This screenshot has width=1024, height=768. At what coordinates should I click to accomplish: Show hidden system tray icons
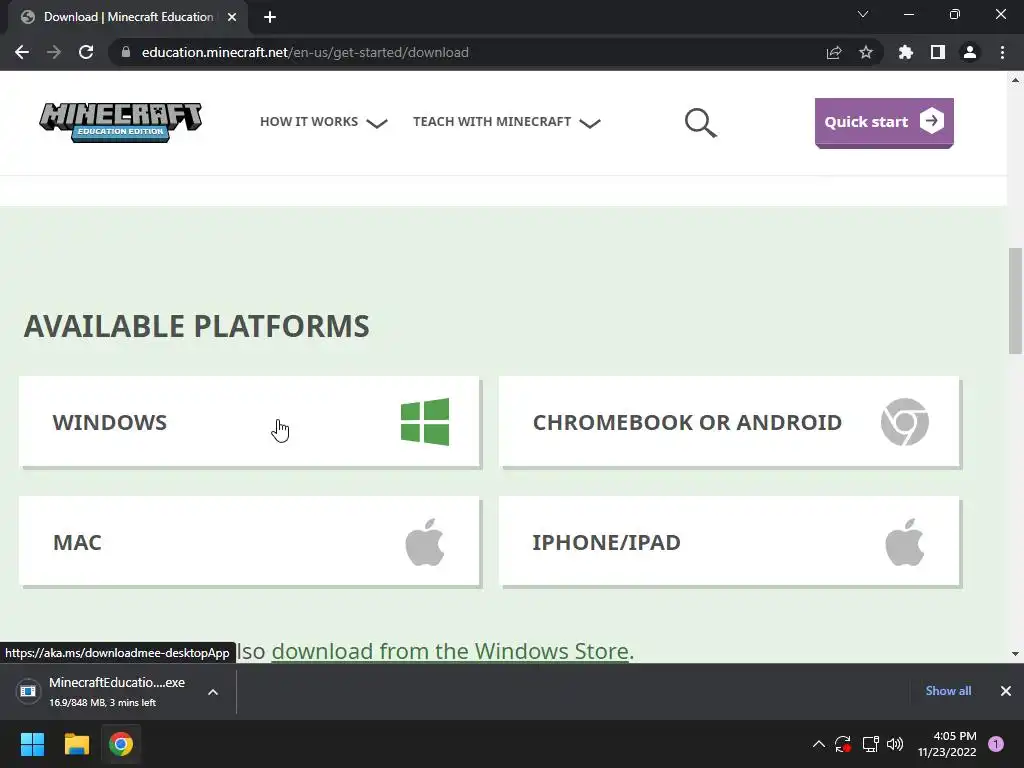coord(818,744)
